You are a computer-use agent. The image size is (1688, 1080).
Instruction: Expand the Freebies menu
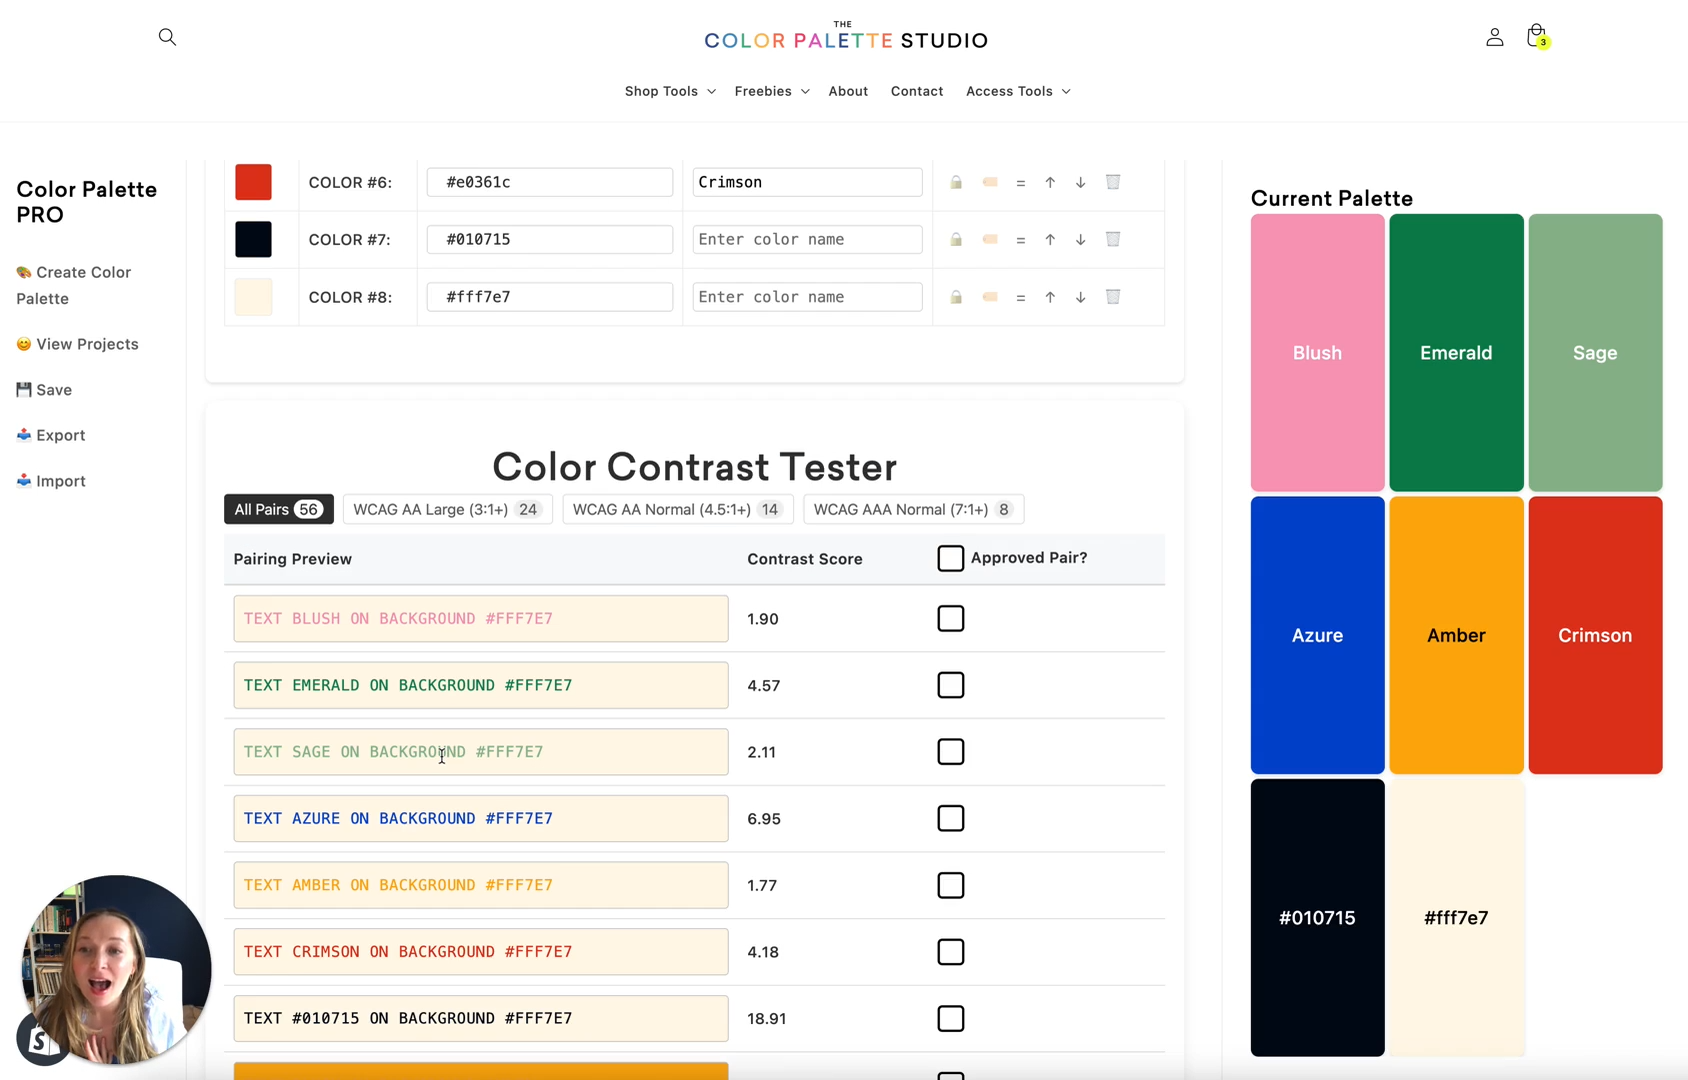772,91
